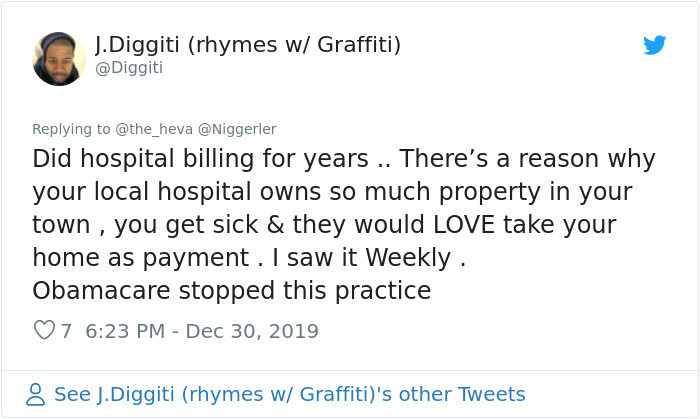Click the word 'LOVE' in the tweet
The width and height of the screenshot is (700, 419).
[464, 224]
